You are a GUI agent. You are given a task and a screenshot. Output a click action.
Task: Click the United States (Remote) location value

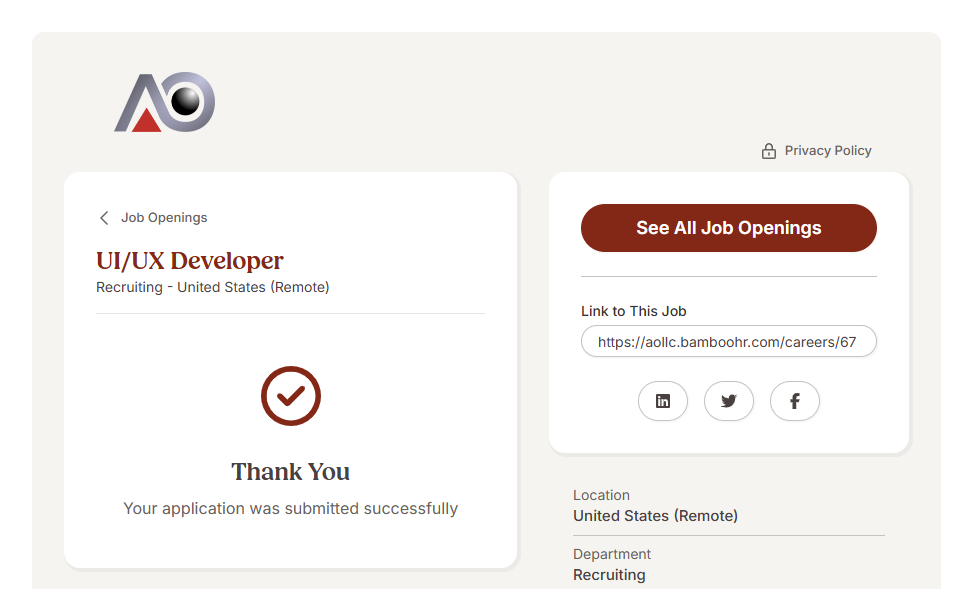(x=655, y=516)
